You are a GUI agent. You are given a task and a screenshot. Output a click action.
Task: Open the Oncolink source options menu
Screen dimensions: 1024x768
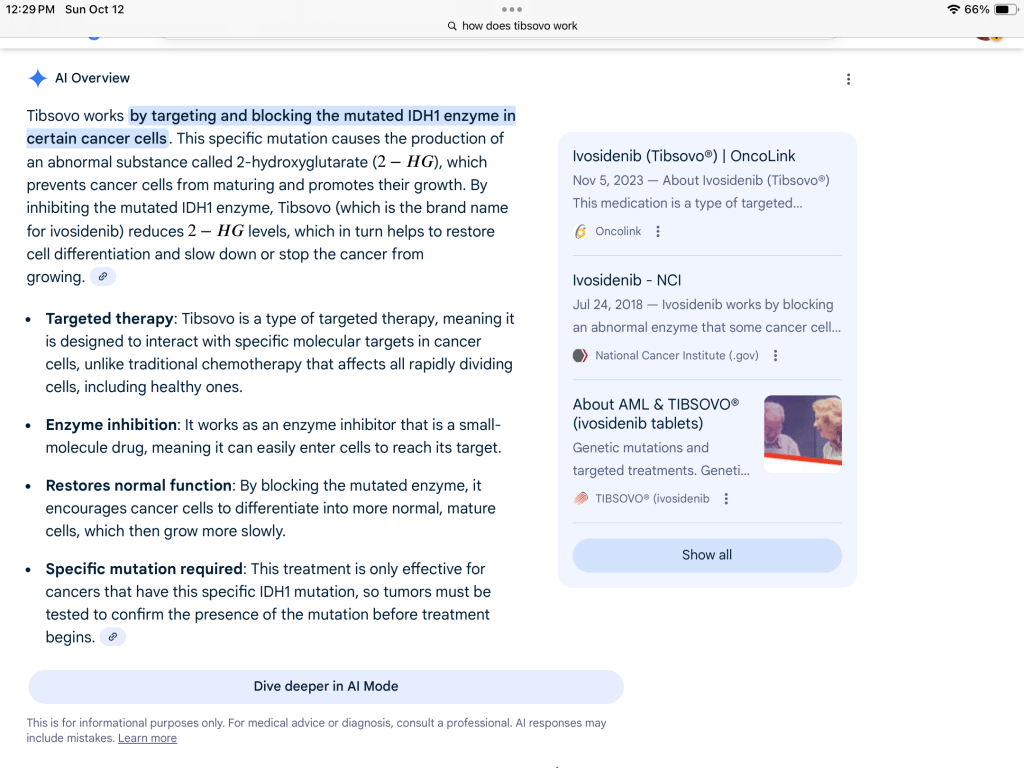(x=658, y=231)
